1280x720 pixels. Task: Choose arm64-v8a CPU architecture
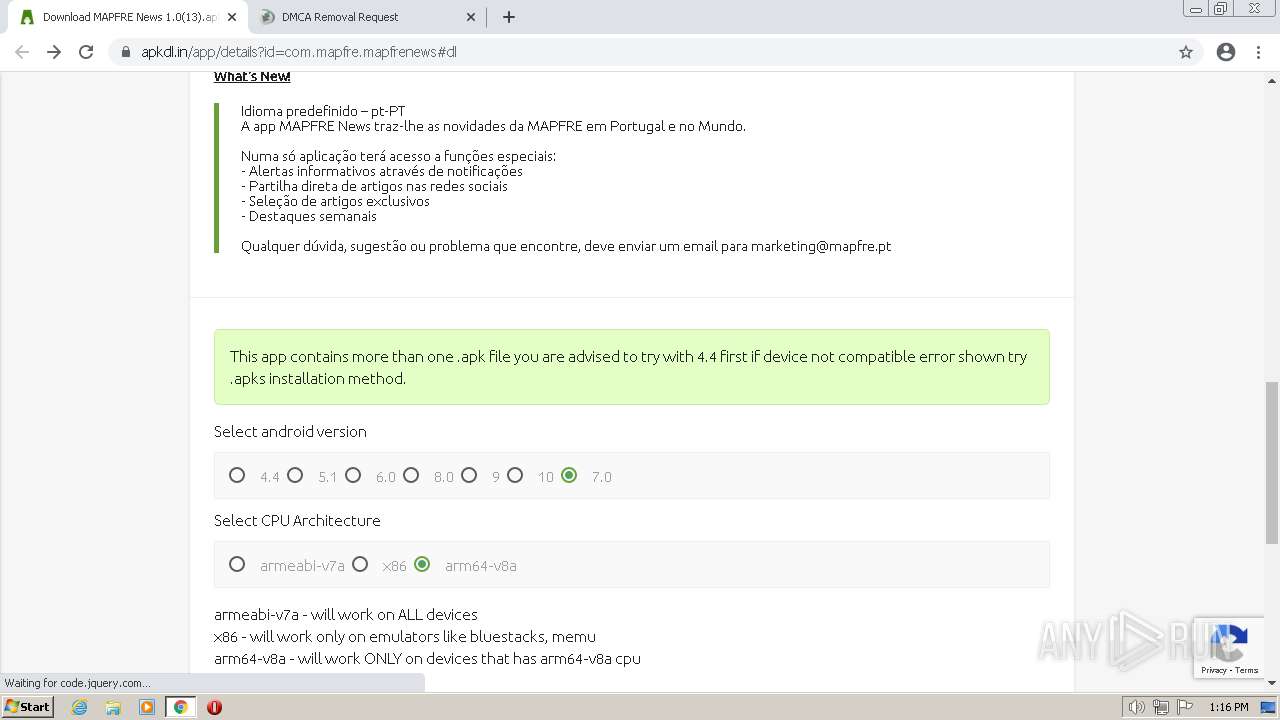click(422, 564)
